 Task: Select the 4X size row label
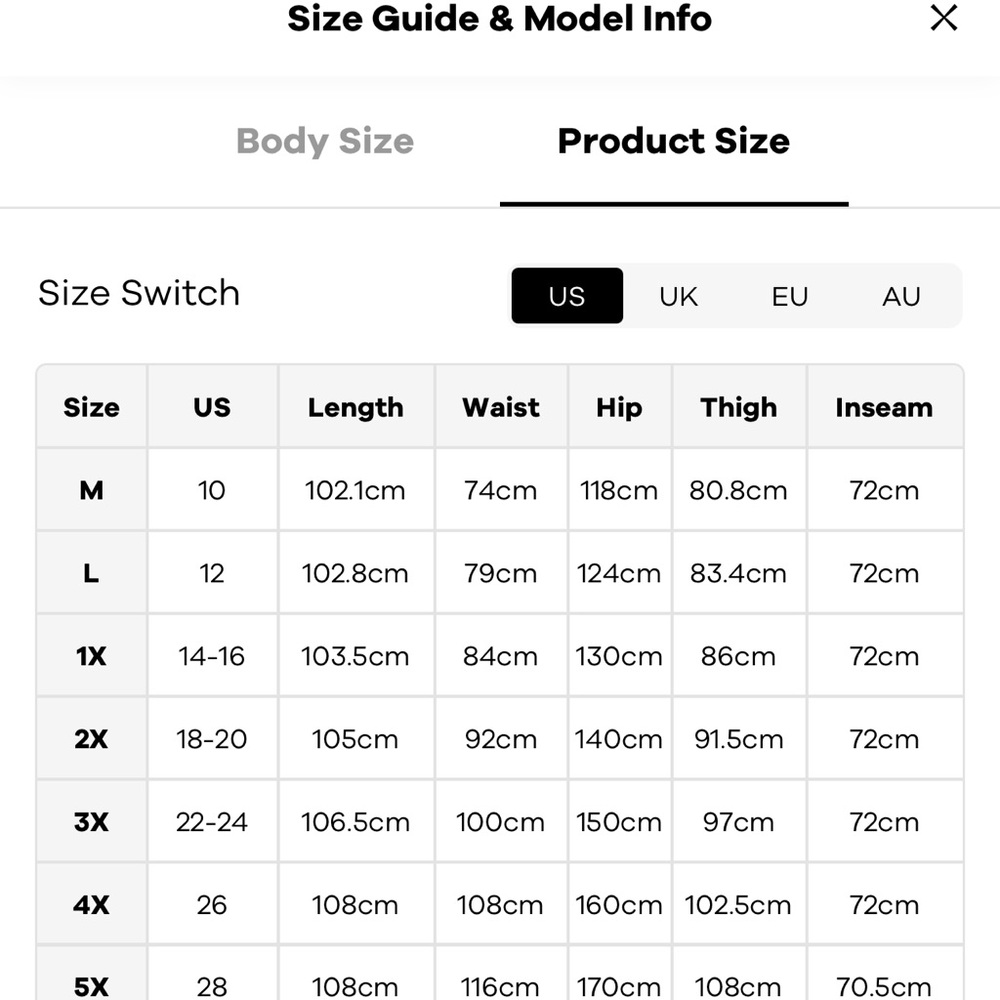coord(91,905)
